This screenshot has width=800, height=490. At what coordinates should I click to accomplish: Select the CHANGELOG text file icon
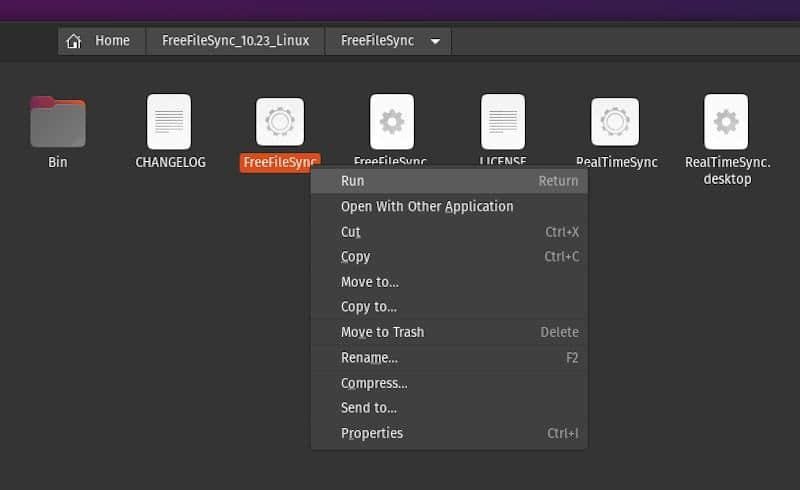pos(169,122)
